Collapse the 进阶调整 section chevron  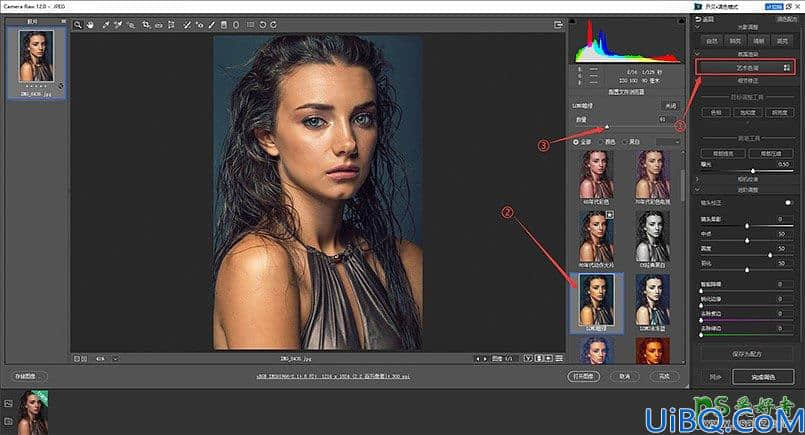698,190
